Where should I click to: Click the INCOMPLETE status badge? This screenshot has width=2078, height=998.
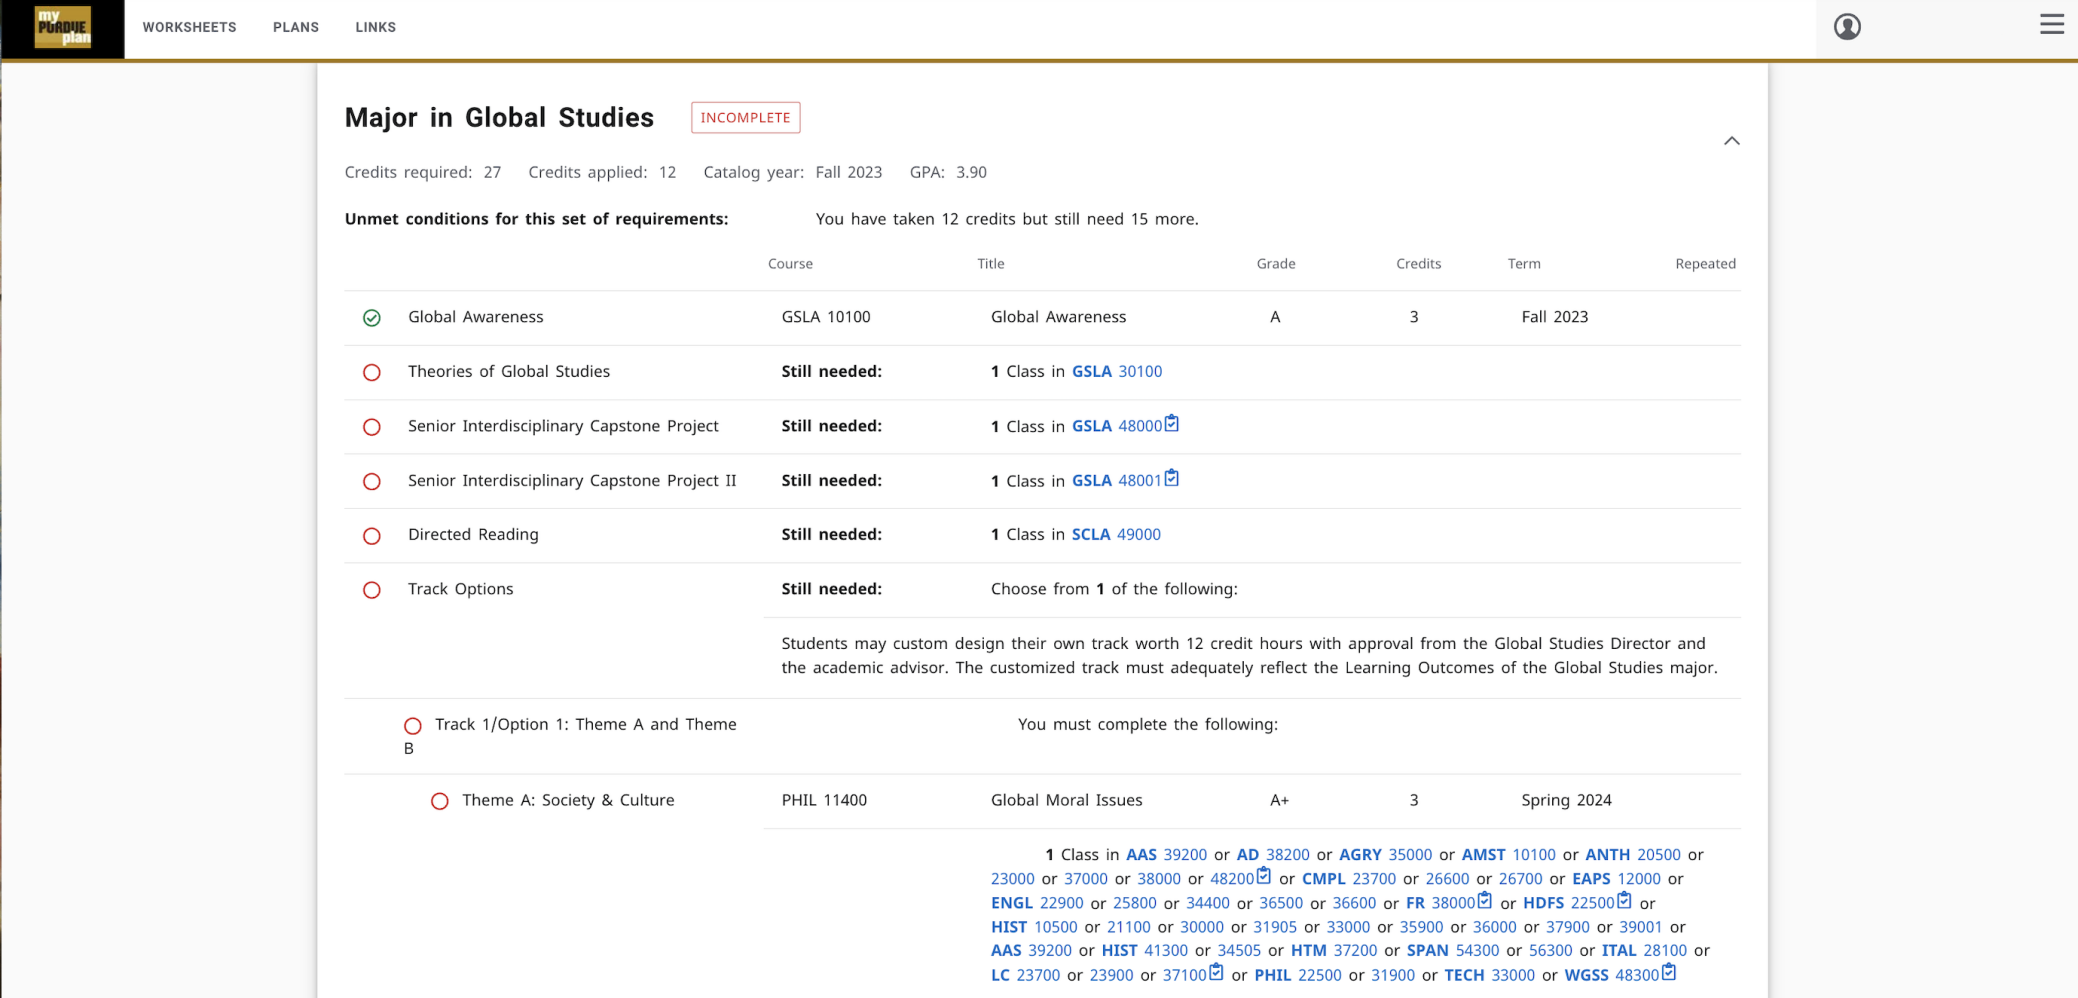pos(745,118)
